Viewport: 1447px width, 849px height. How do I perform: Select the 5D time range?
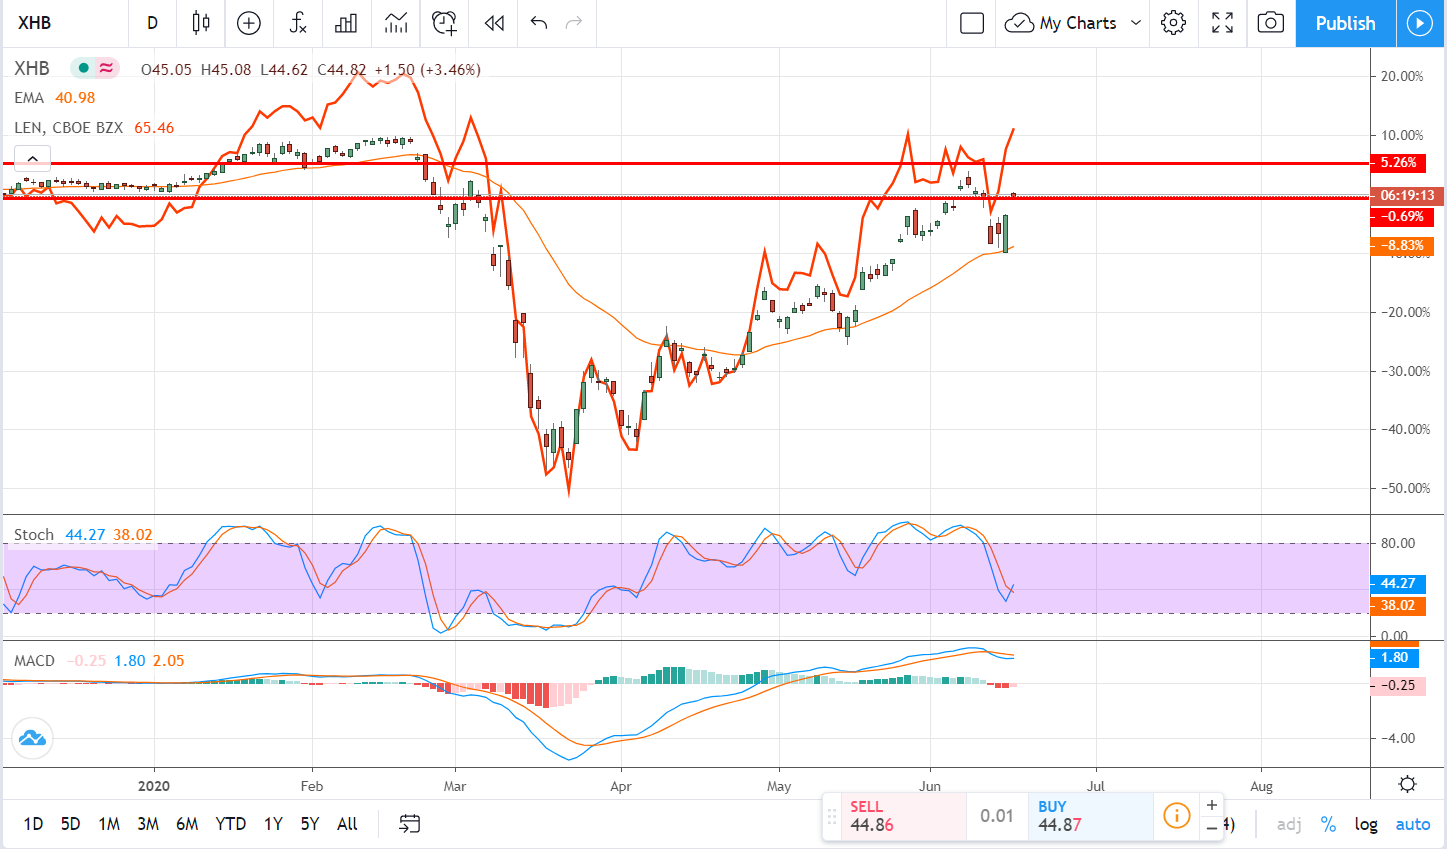pyautogui.click(x=70, y=824)
